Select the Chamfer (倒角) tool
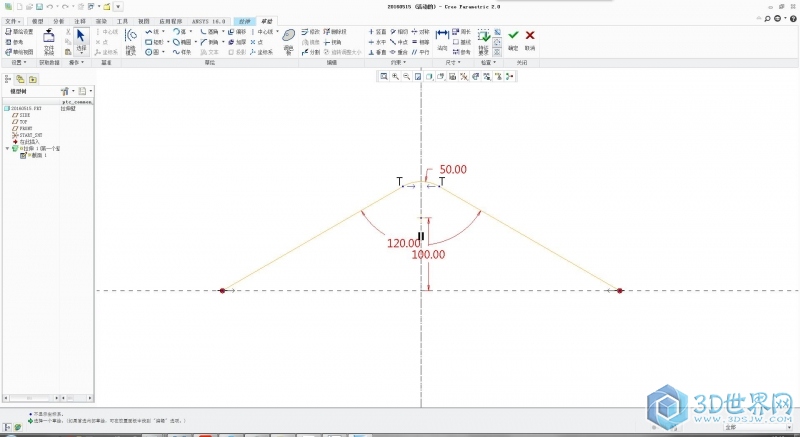The height and width of the screenshot is (437, 800). point(210,42)
